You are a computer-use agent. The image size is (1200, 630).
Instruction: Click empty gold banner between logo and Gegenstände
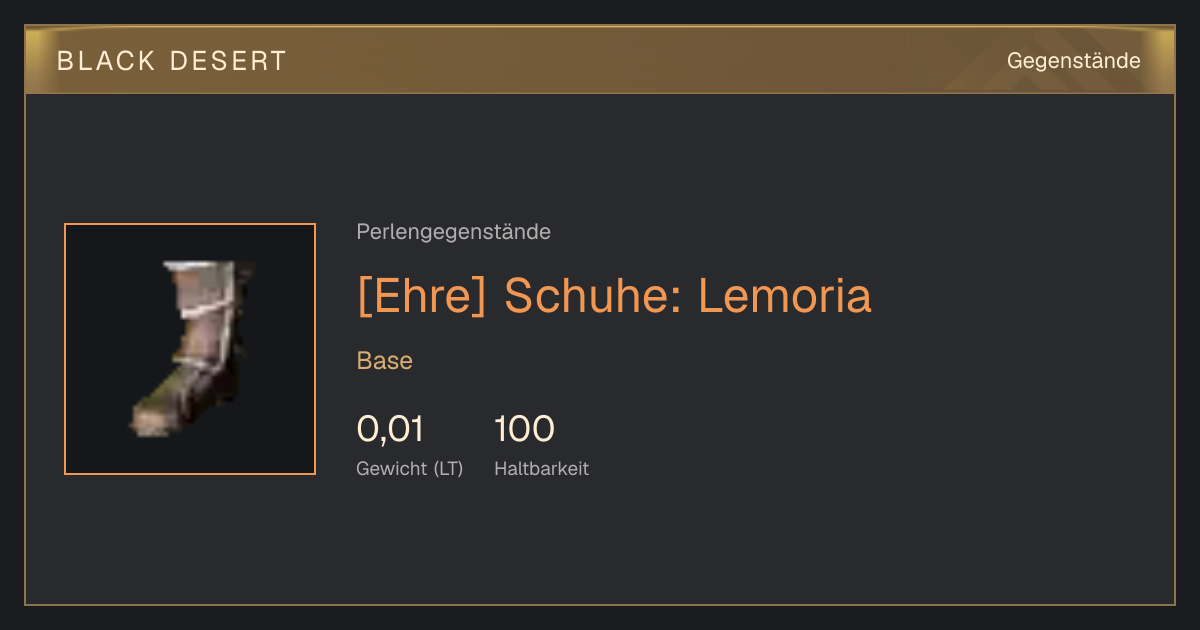click(x=640, y=61)
